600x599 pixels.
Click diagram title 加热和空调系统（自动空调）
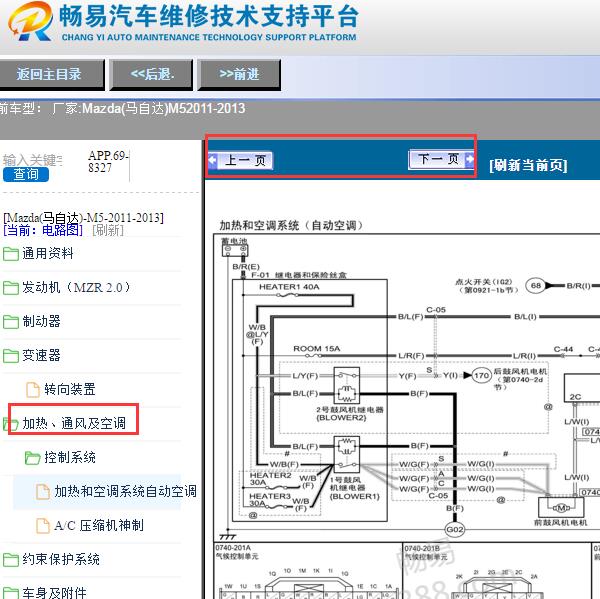coord(291,225)
